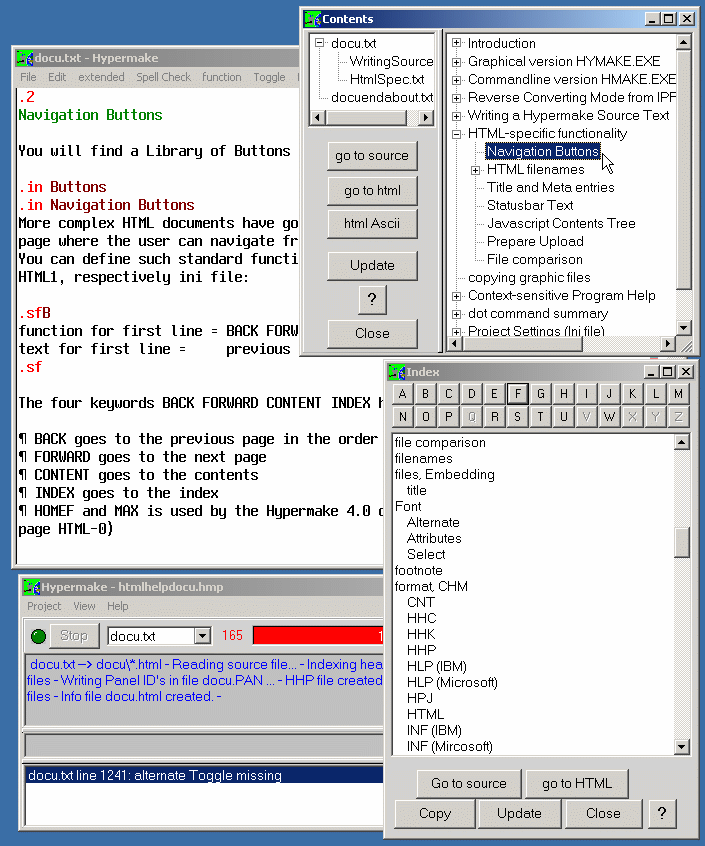
Task: Select HtmlSpec.txt in file tree
Action: tap(387, 80)
